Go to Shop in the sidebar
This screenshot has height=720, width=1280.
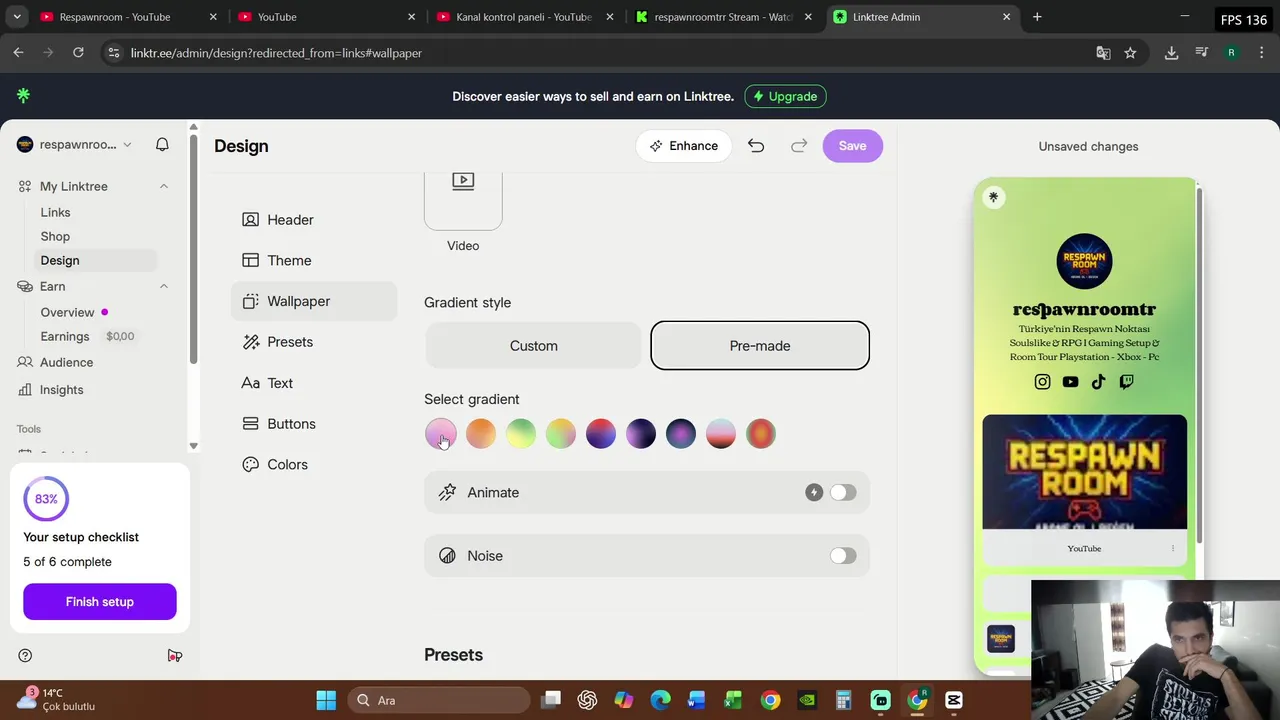pyautogui.click(x=55, y=236)
